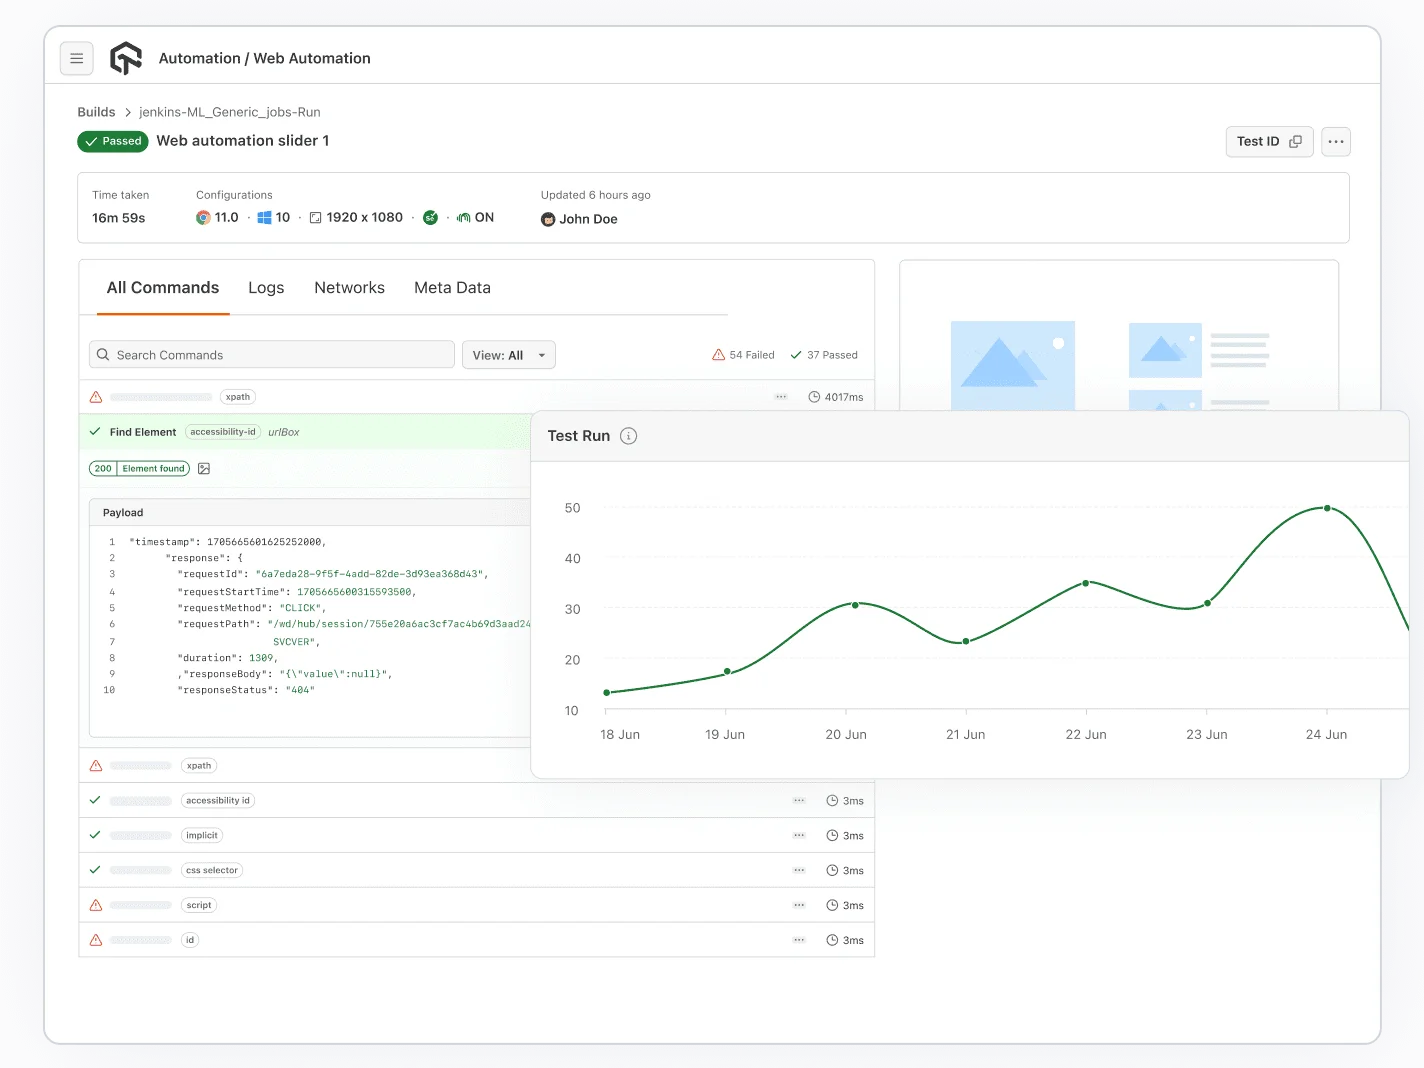Switch to the Meta Data tab
The image size is (1424, 1068).
[x=452, y=288]
